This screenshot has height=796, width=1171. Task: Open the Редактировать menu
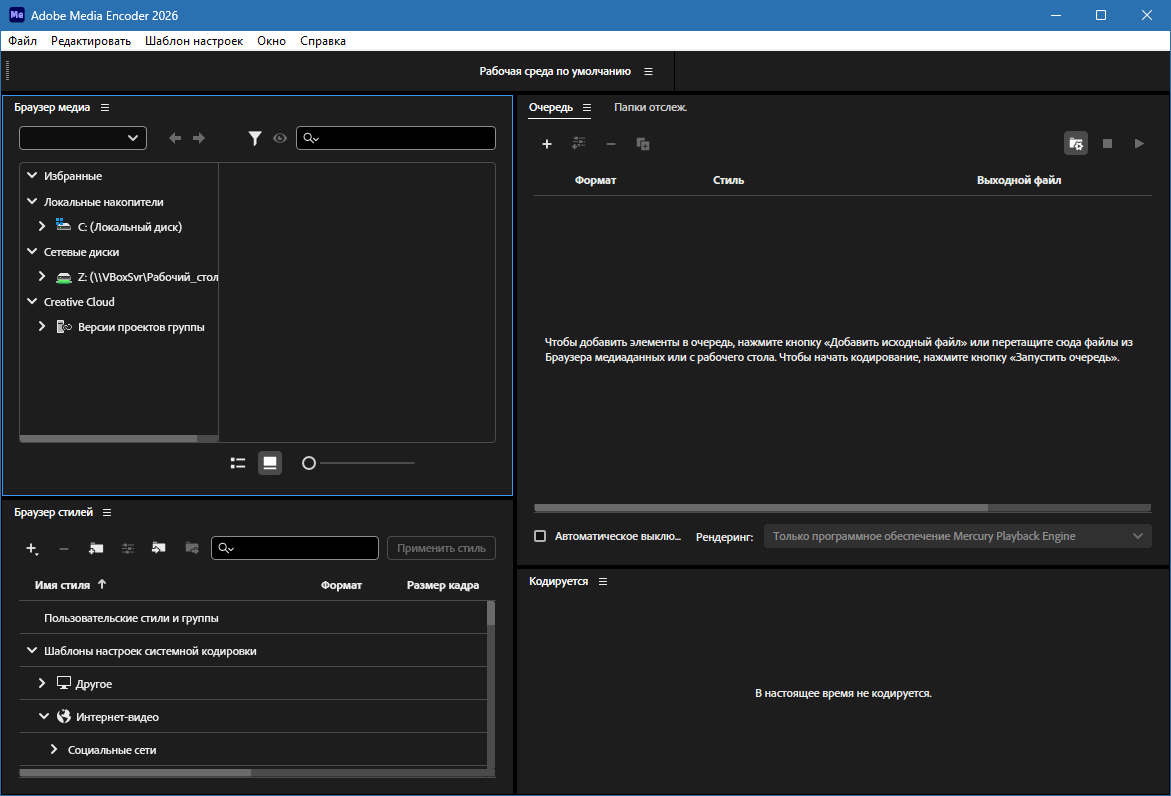click(91, 41)
